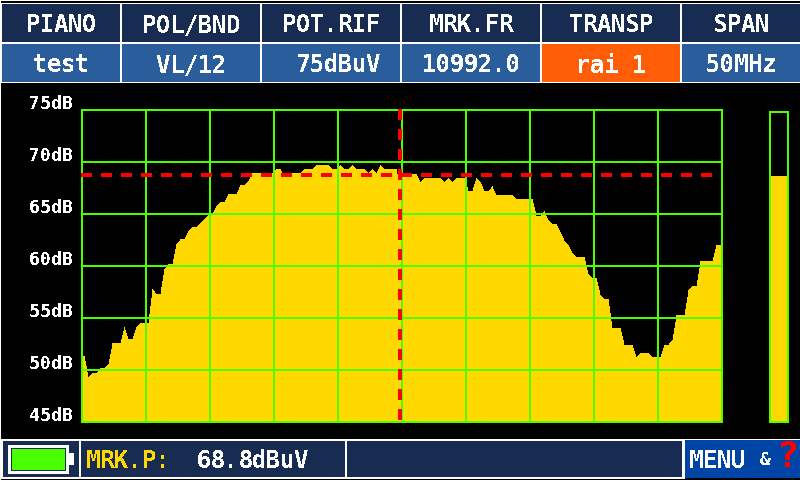
Task: Click the 55dB axis label
Action: 51,311
